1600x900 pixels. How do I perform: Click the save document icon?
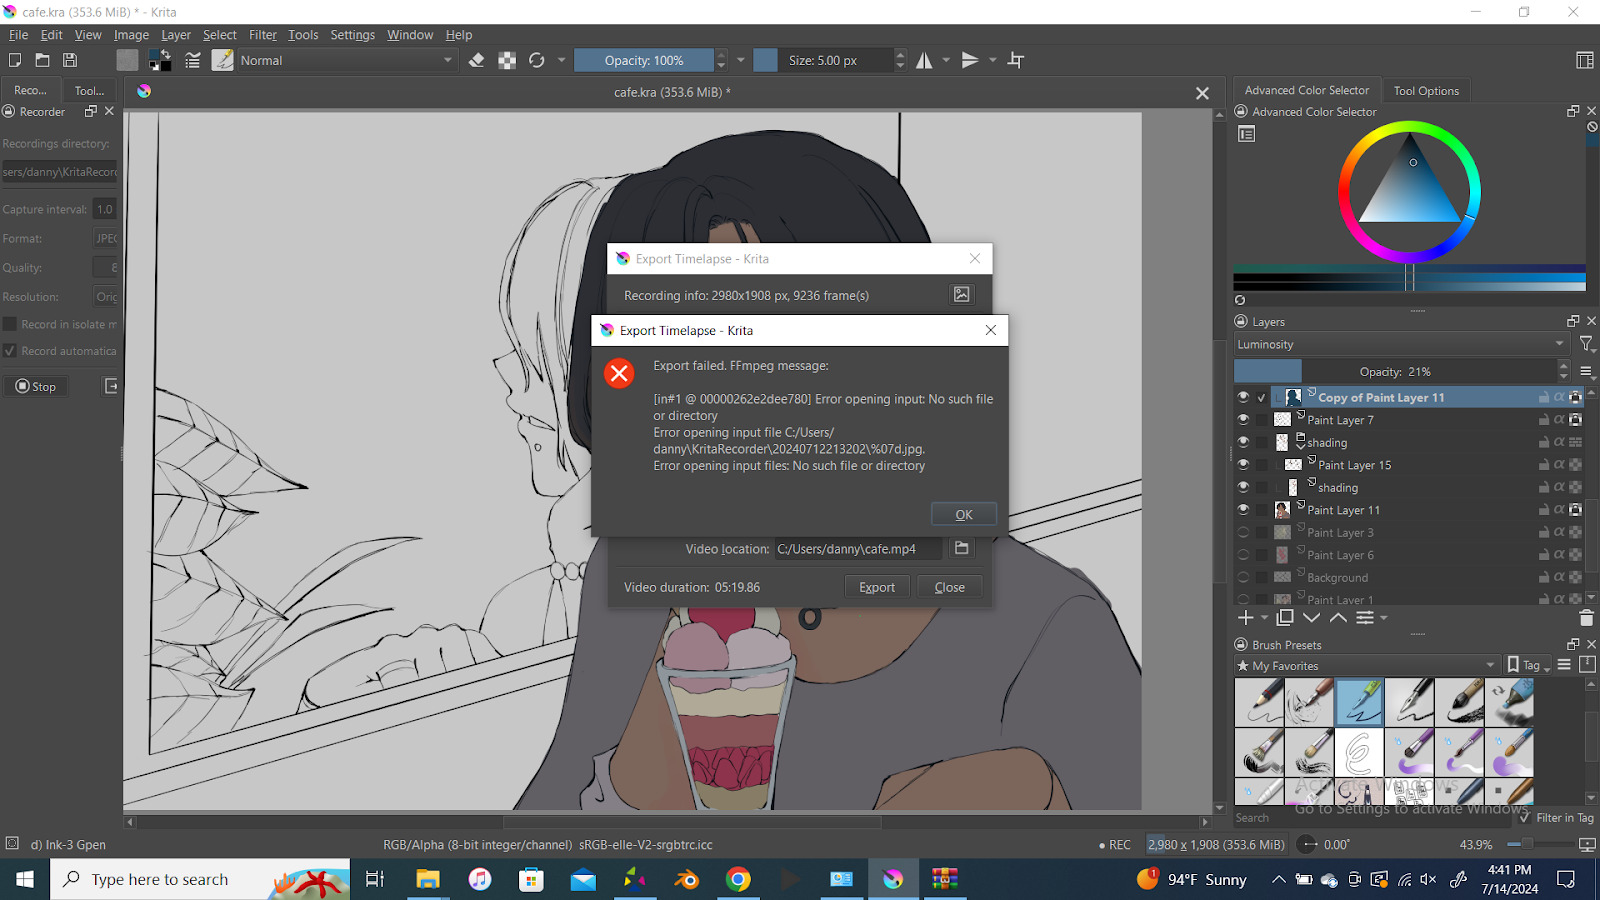click(x=70, y=61)
